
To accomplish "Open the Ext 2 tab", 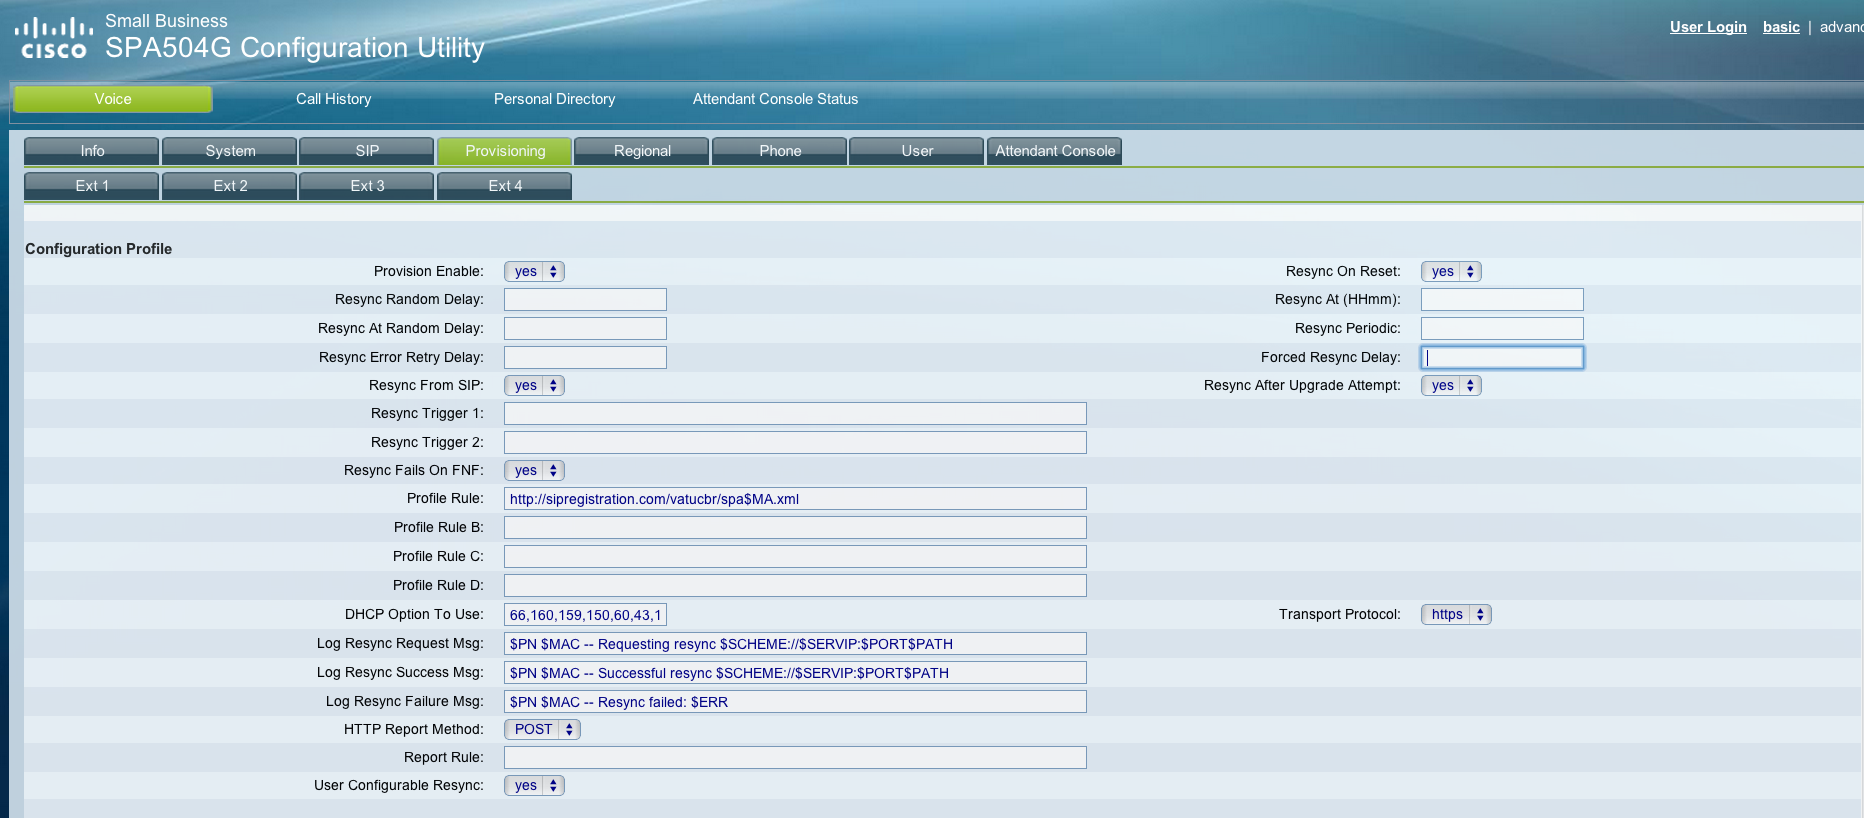I will [x=230, y=186].
